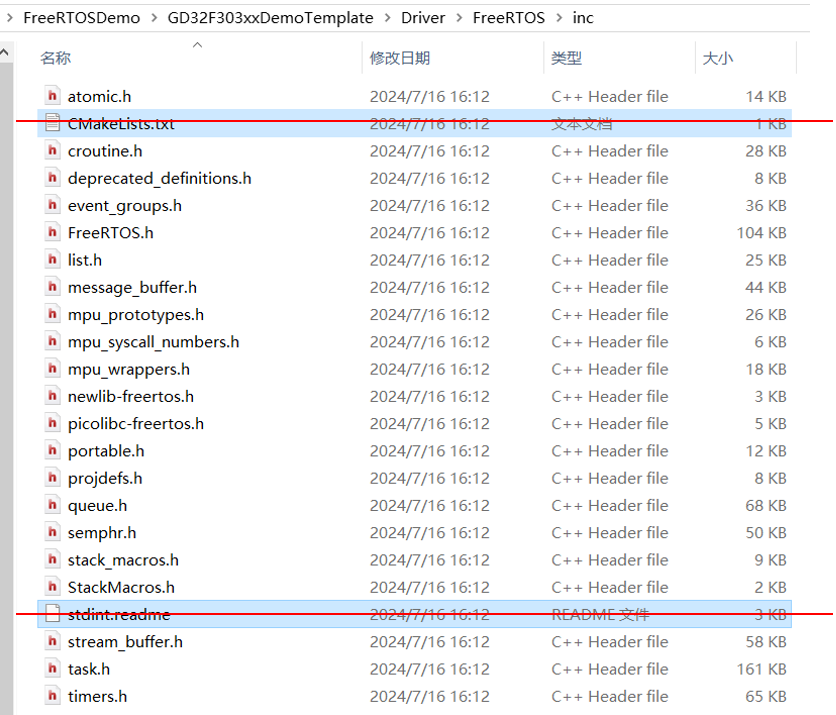The image size is (836, 715).
Task: Click the mpu_prototypes.h header icon
Action: click(52, 314)
